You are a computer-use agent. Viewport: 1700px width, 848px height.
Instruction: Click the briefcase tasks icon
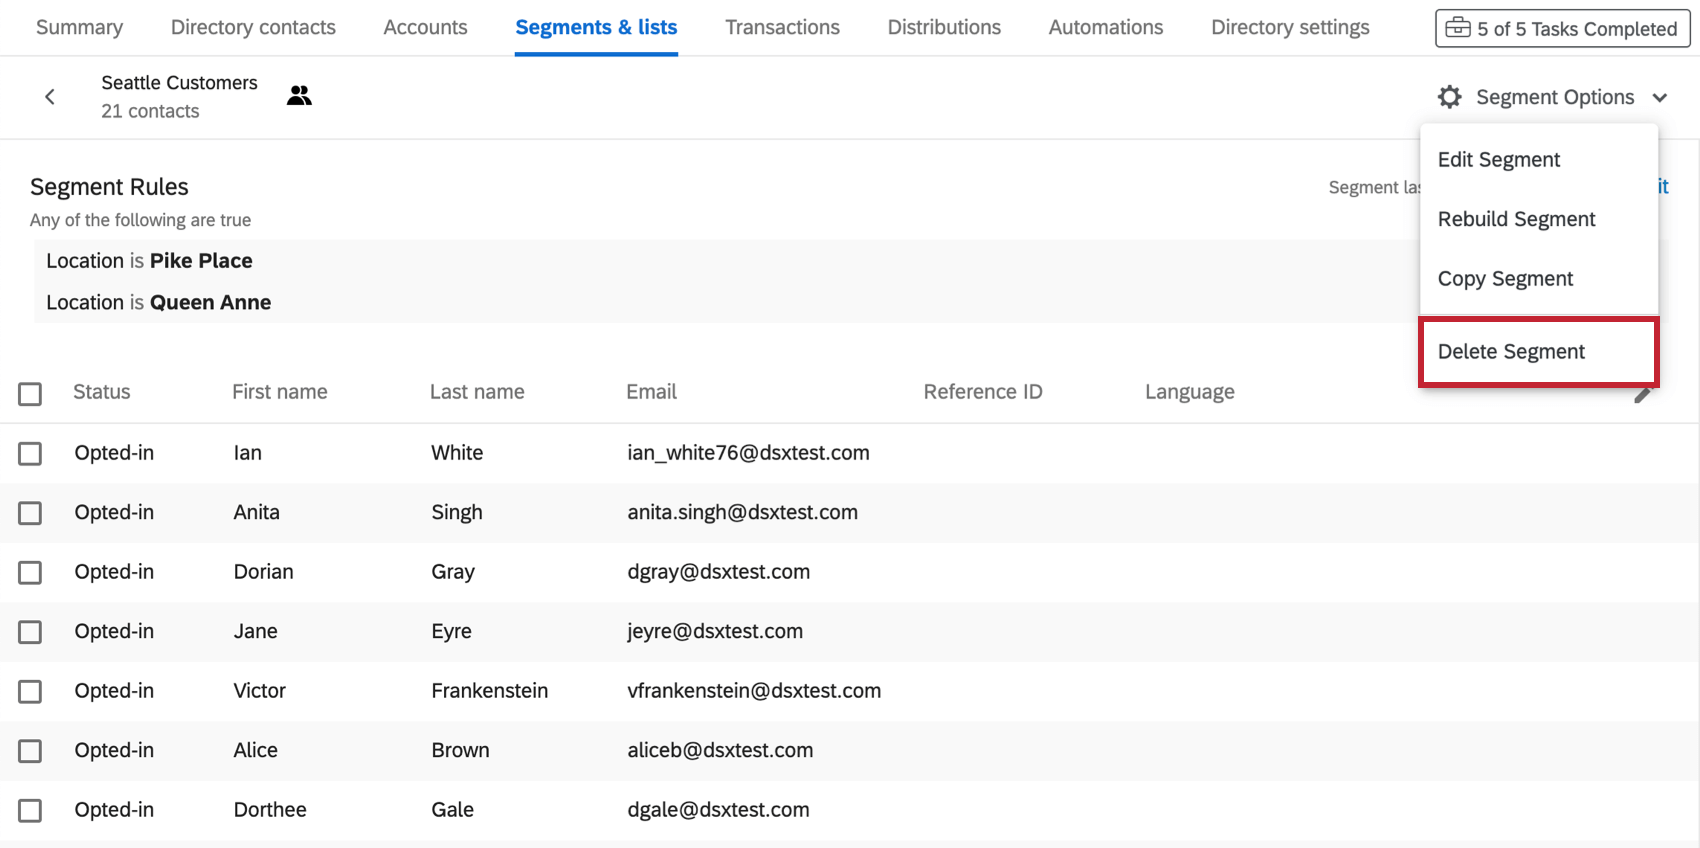click(x=1458, y=28)
